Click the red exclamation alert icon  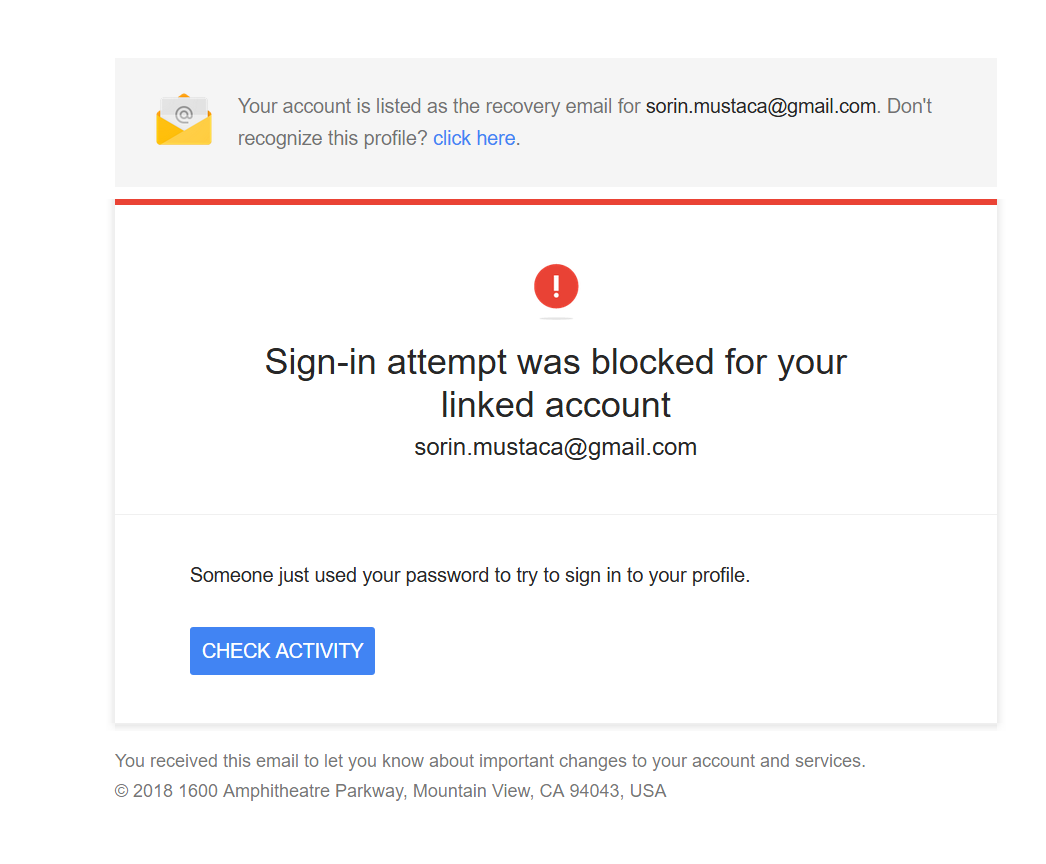coord(556,286)
